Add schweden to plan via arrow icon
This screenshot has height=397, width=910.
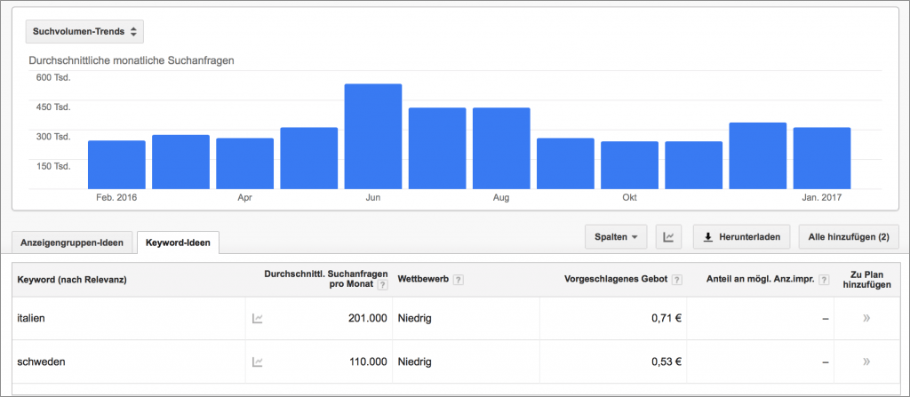pos(866,362)
